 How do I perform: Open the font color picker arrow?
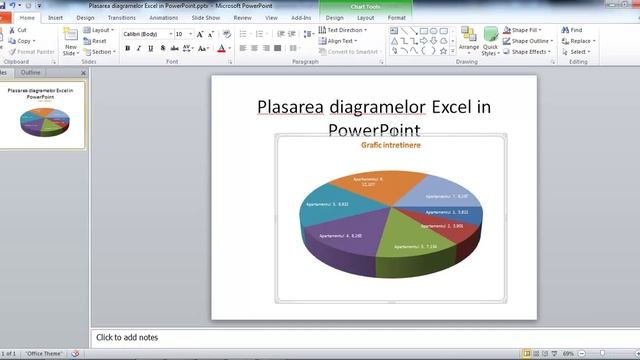230,49
